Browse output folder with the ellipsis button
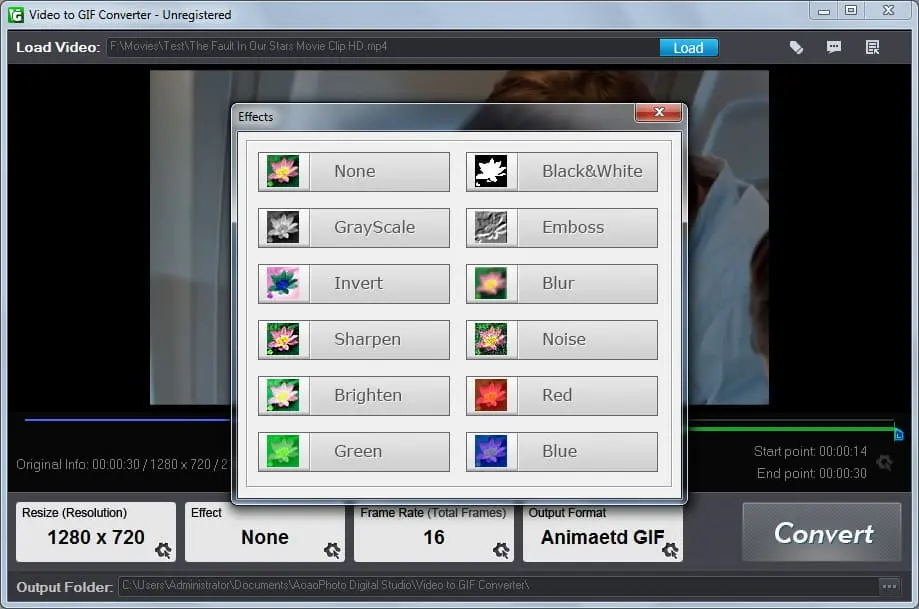The height and width of the screenshot is (609, 919). click(x=889, y=586)
